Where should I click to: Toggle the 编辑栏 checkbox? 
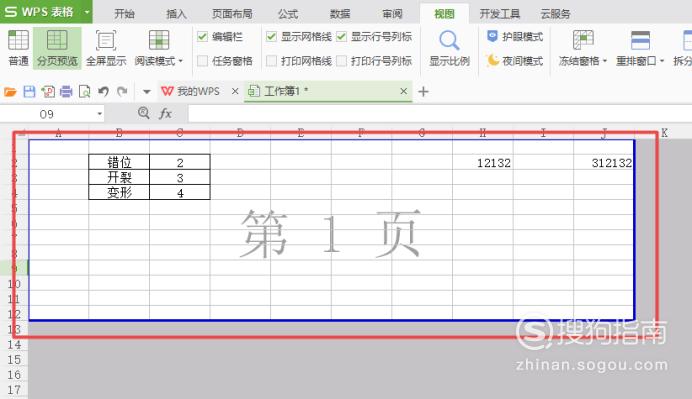click(203, 37)
